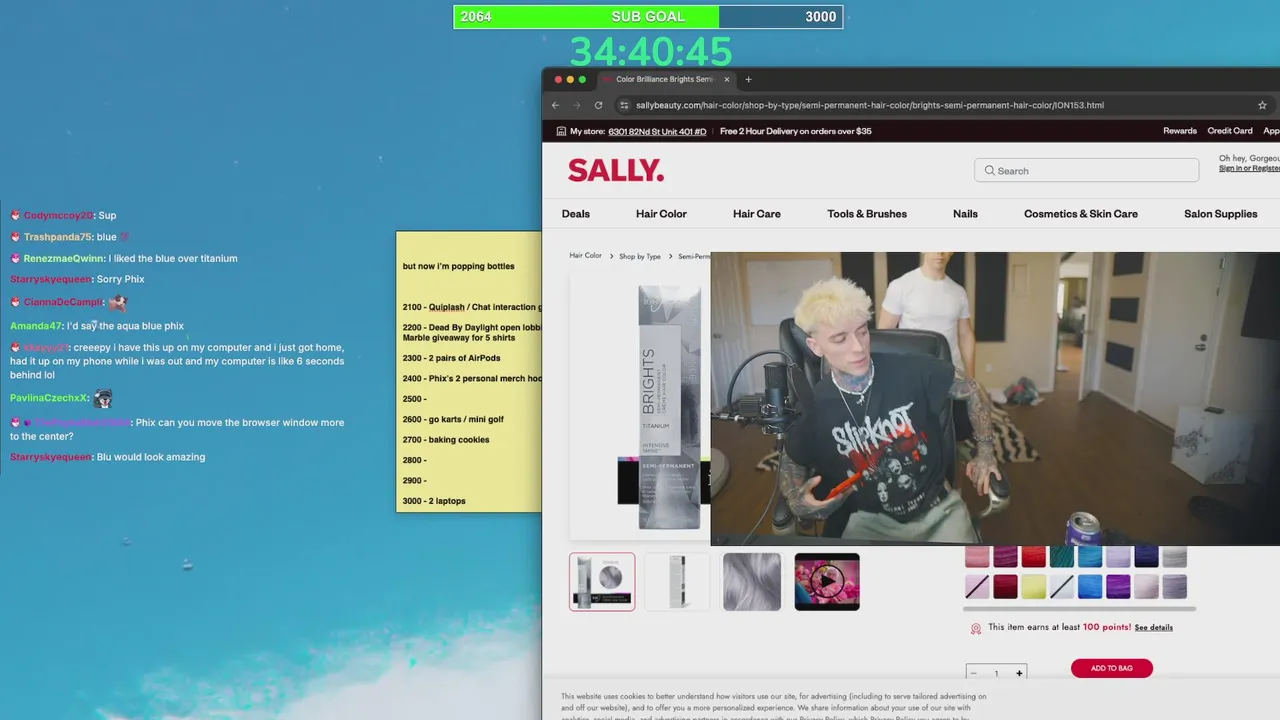
Task: Choose the yellow color swatch
Action: (x=1033, y=586)
